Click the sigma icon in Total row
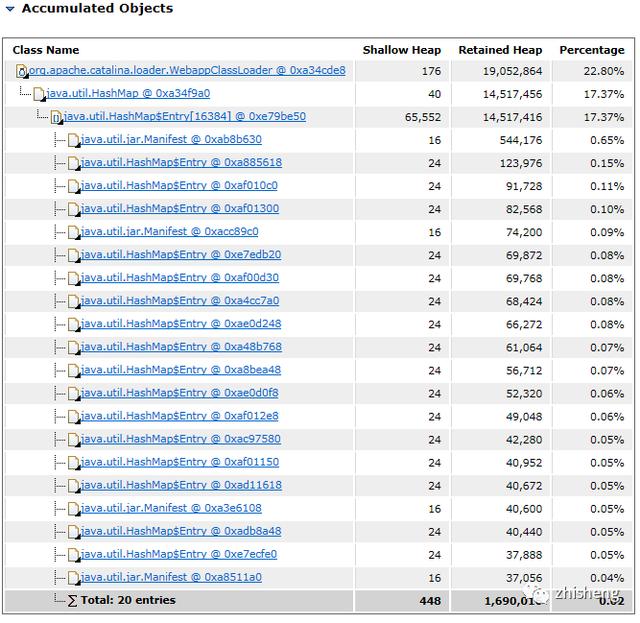This screenshot has height=623, width=640. click(x=72, y=601)
